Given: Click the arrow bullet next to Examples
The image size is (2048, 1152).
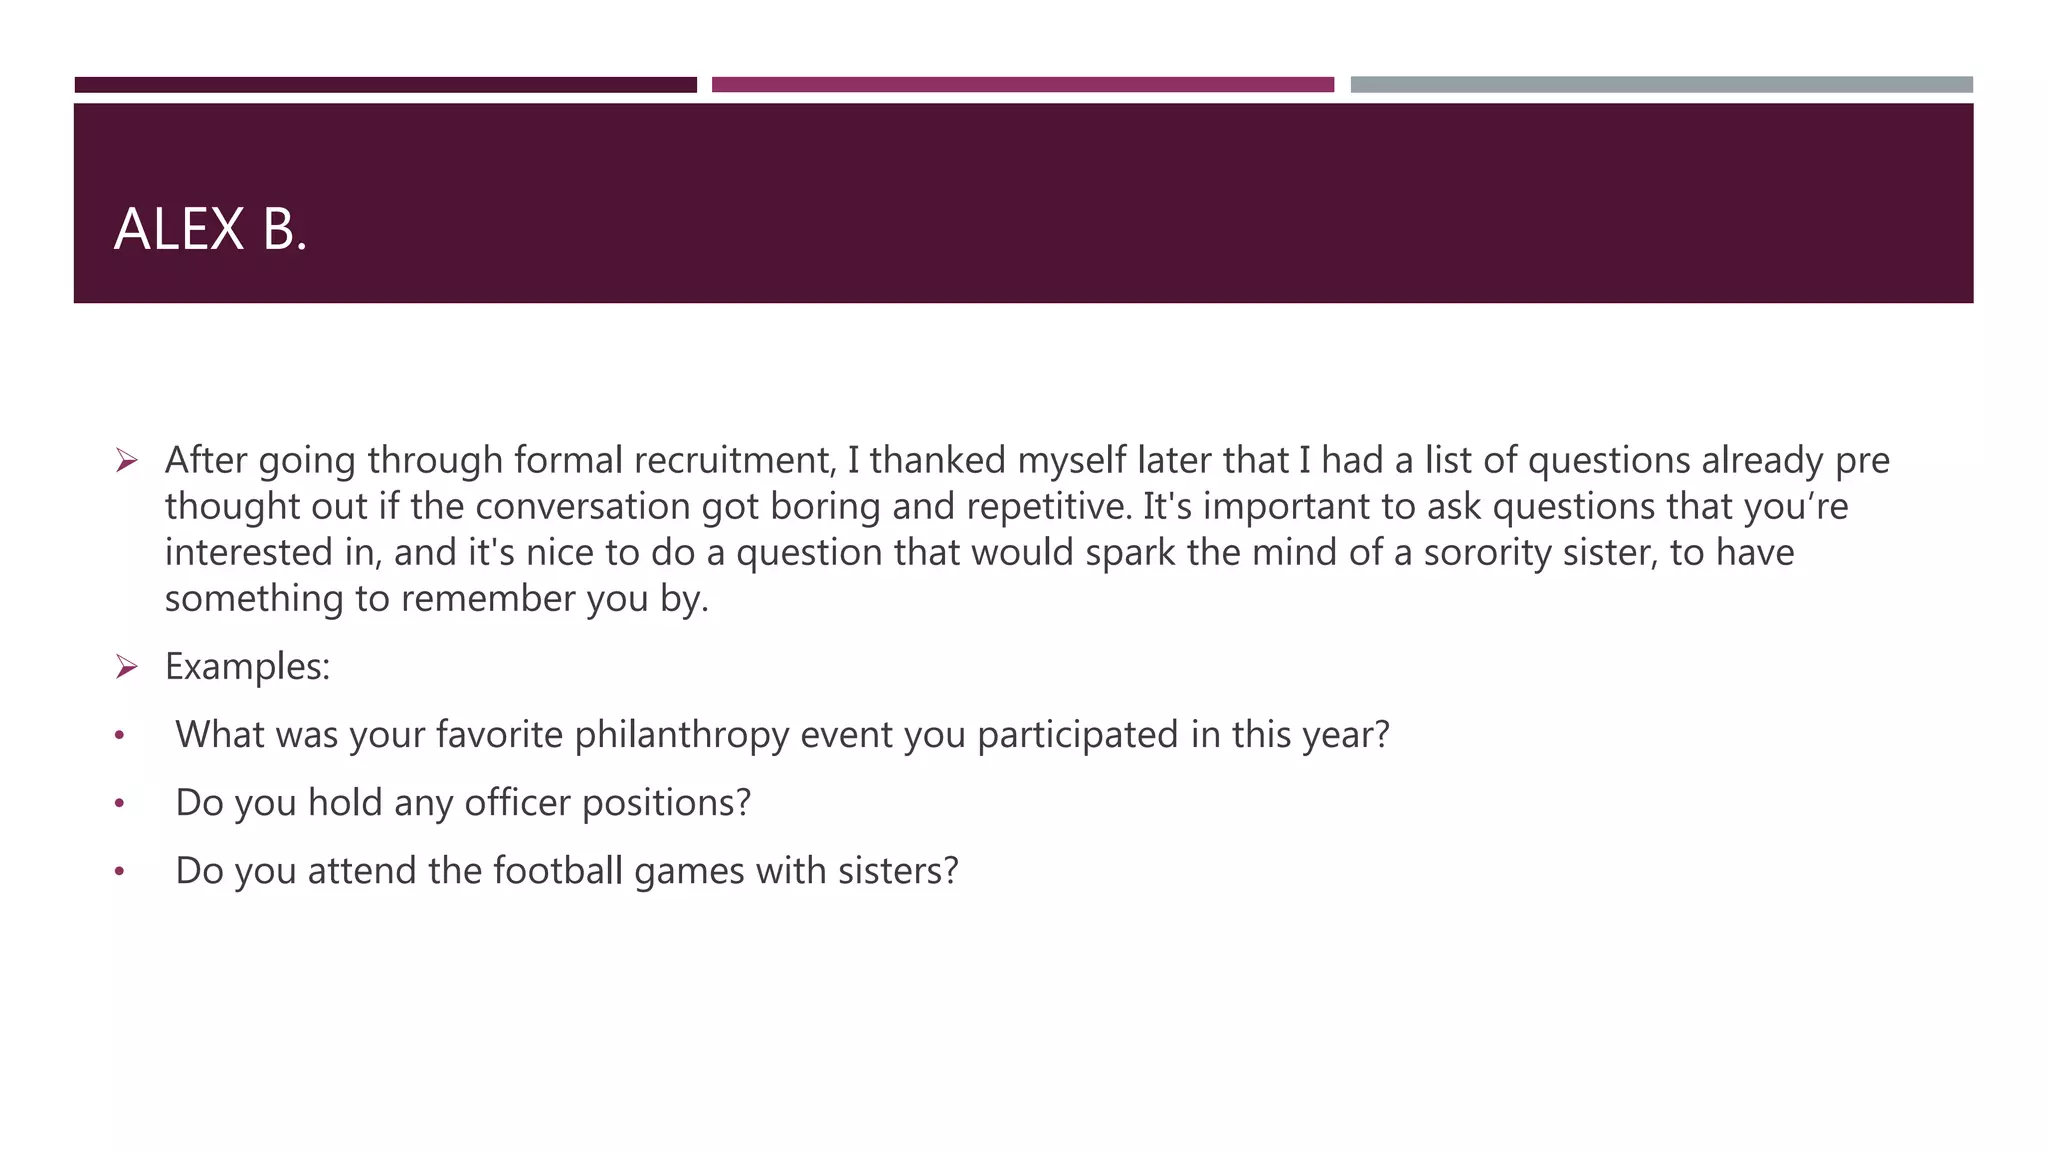Looking at the screenshot, I should coord(126,666).
